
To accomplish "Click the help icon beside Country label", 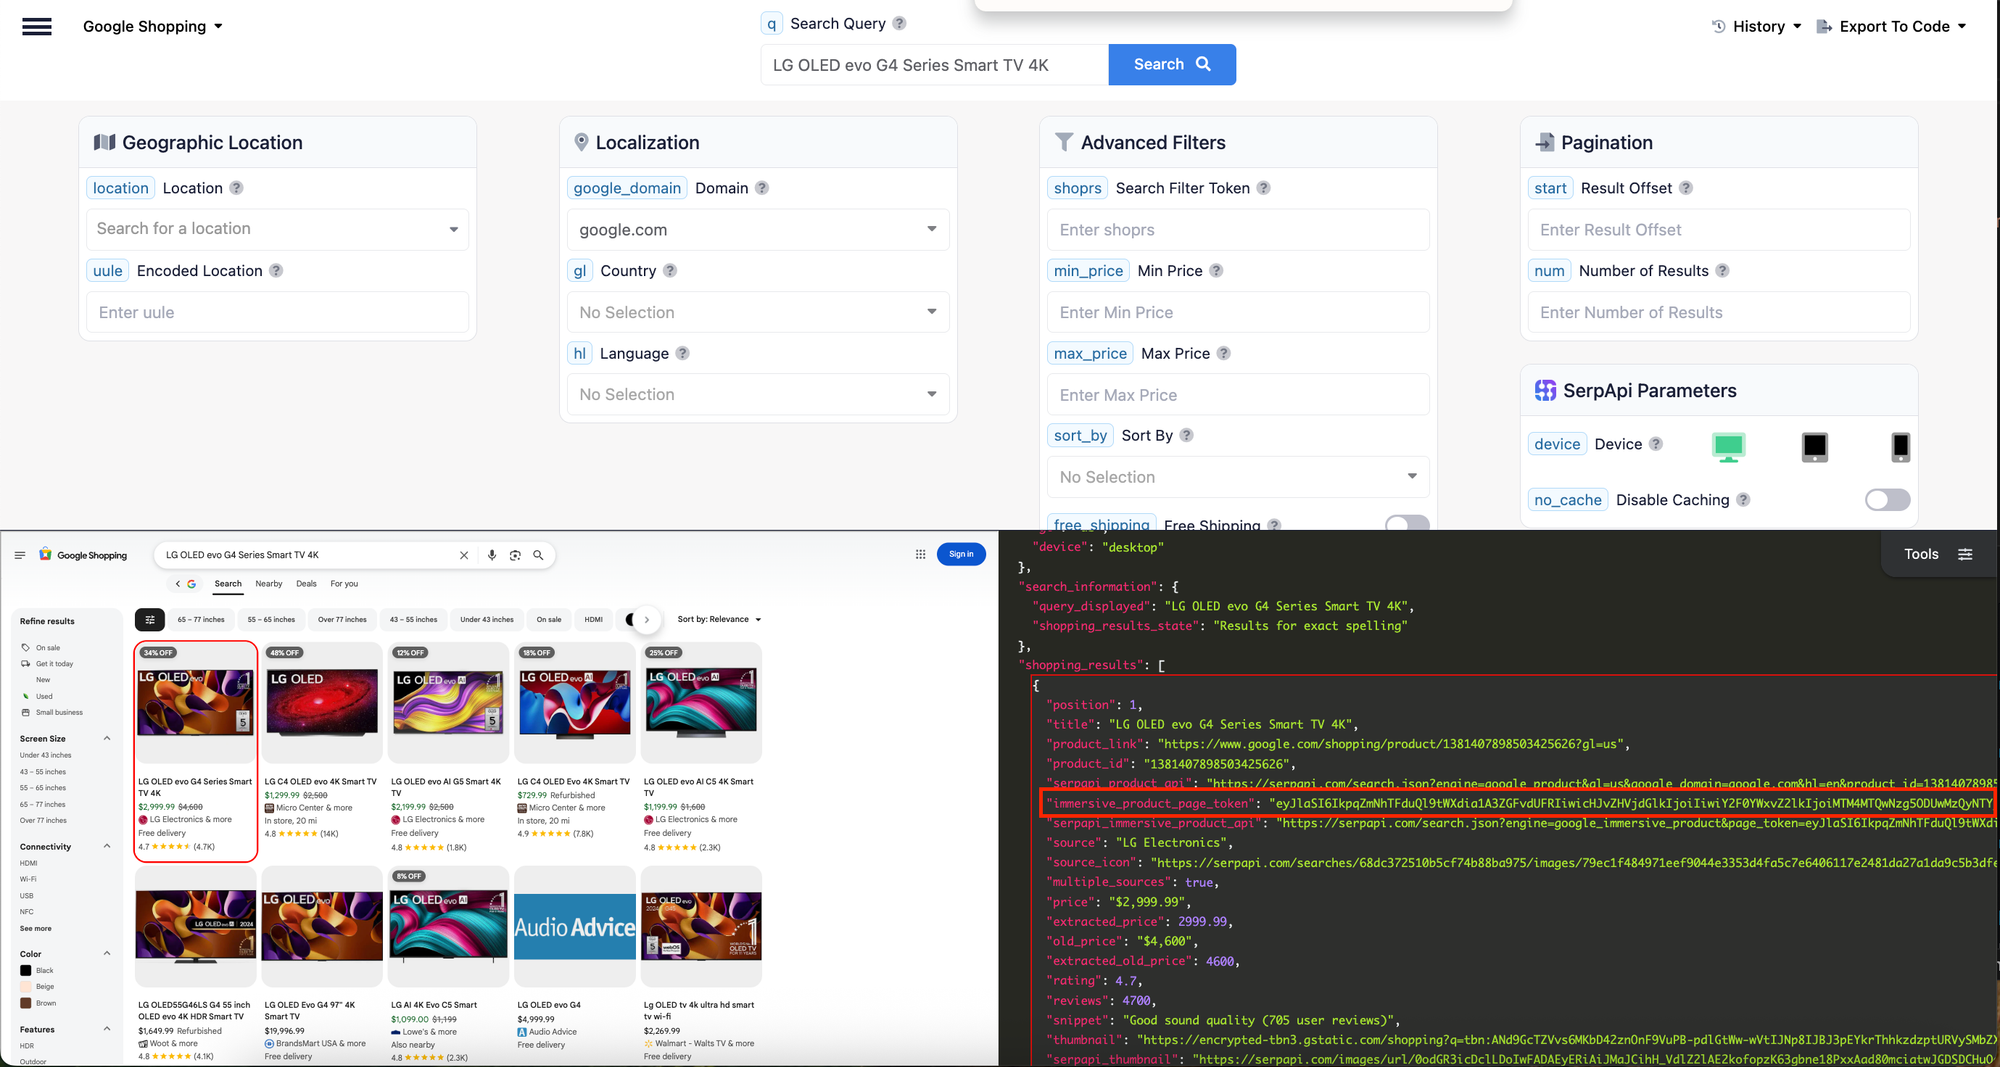I will 670,271.
